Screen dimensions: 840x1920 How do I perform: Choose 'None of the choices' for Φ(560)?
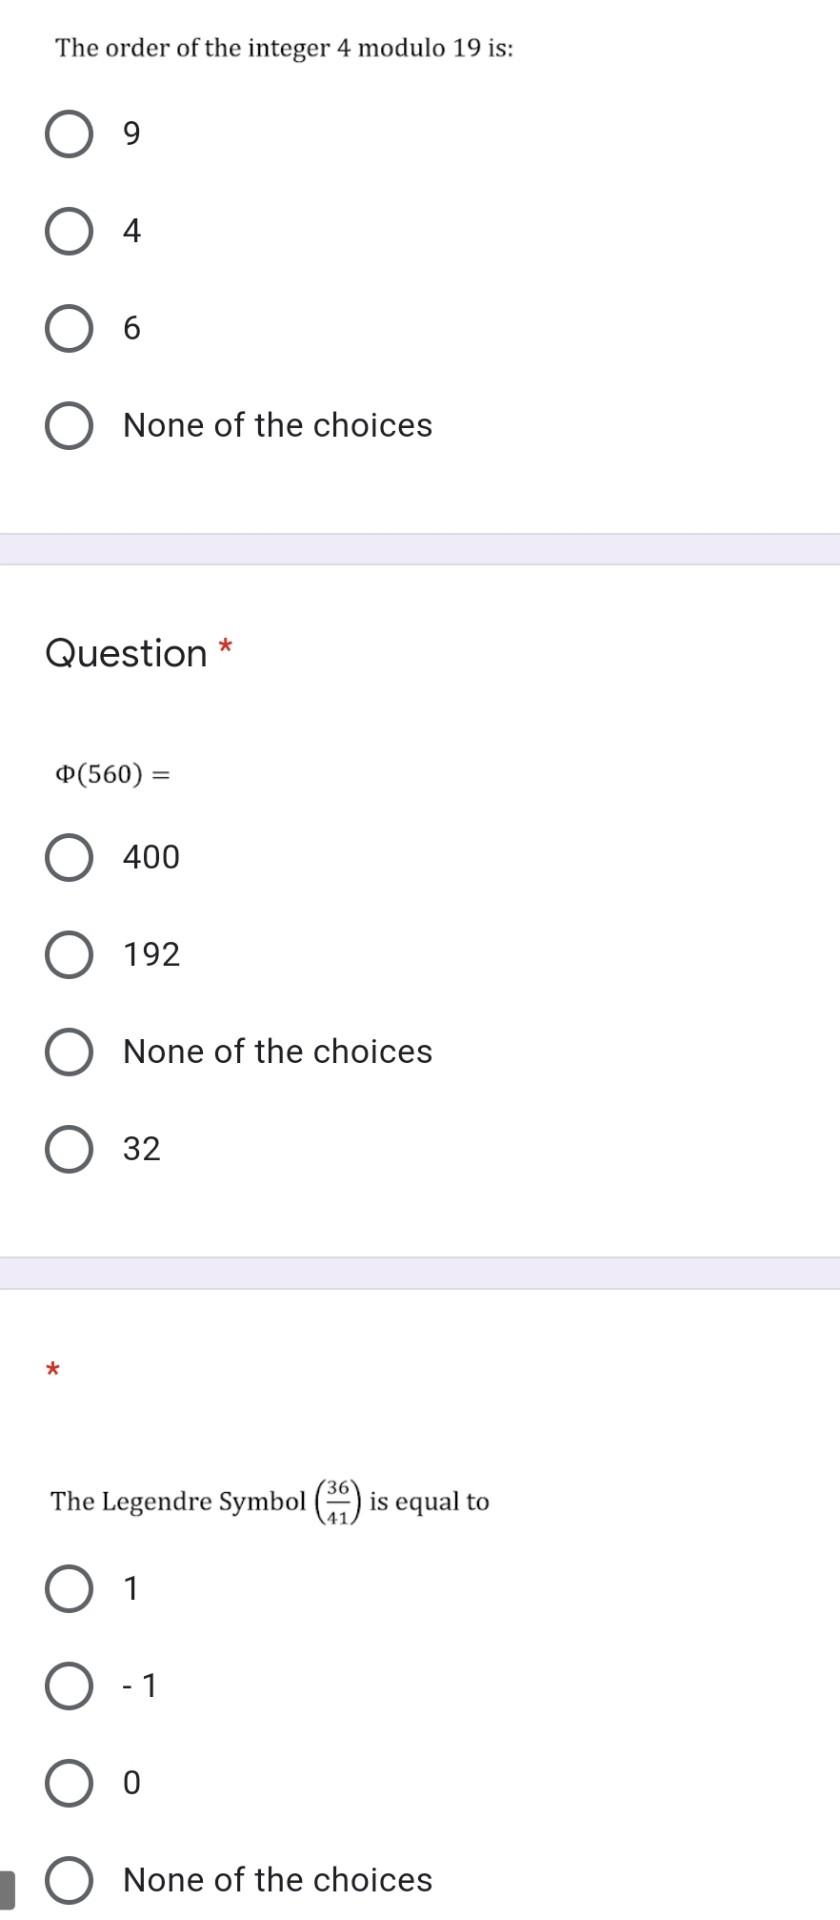pyautogui.click(x=67, y=1051)
